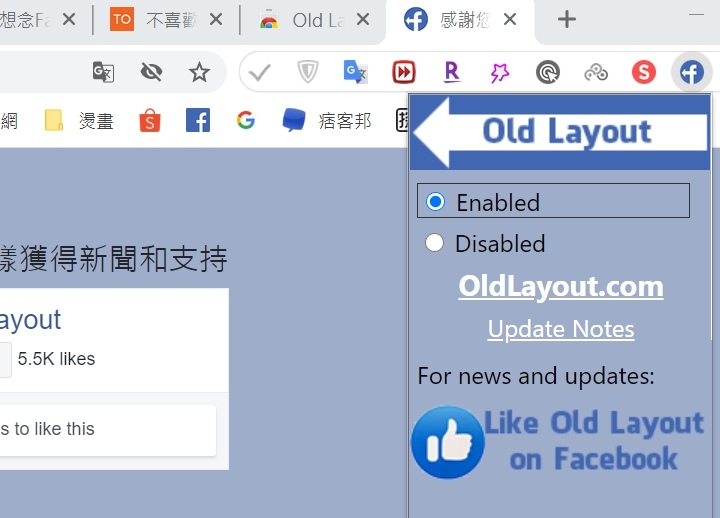
Task: Open a new tab with plus button
Action: click(567, 19)
